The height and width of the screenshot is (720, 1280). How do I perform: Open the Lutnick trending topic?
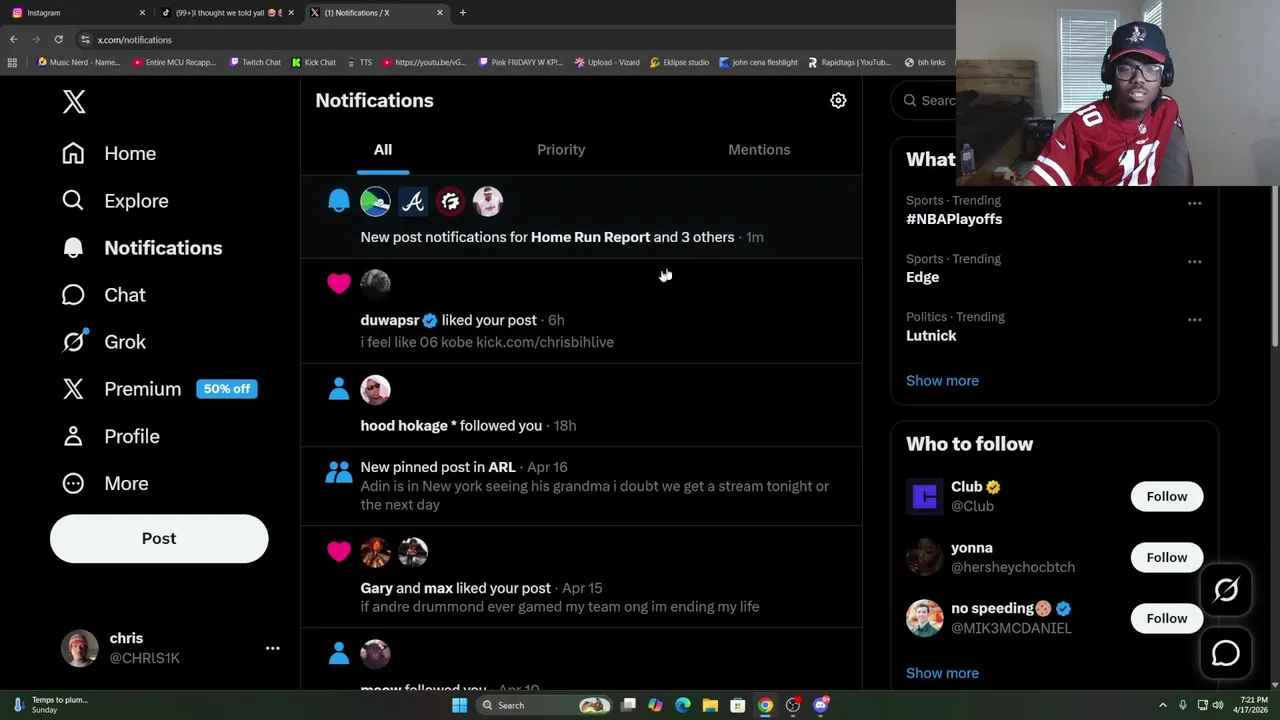[931, 335]
